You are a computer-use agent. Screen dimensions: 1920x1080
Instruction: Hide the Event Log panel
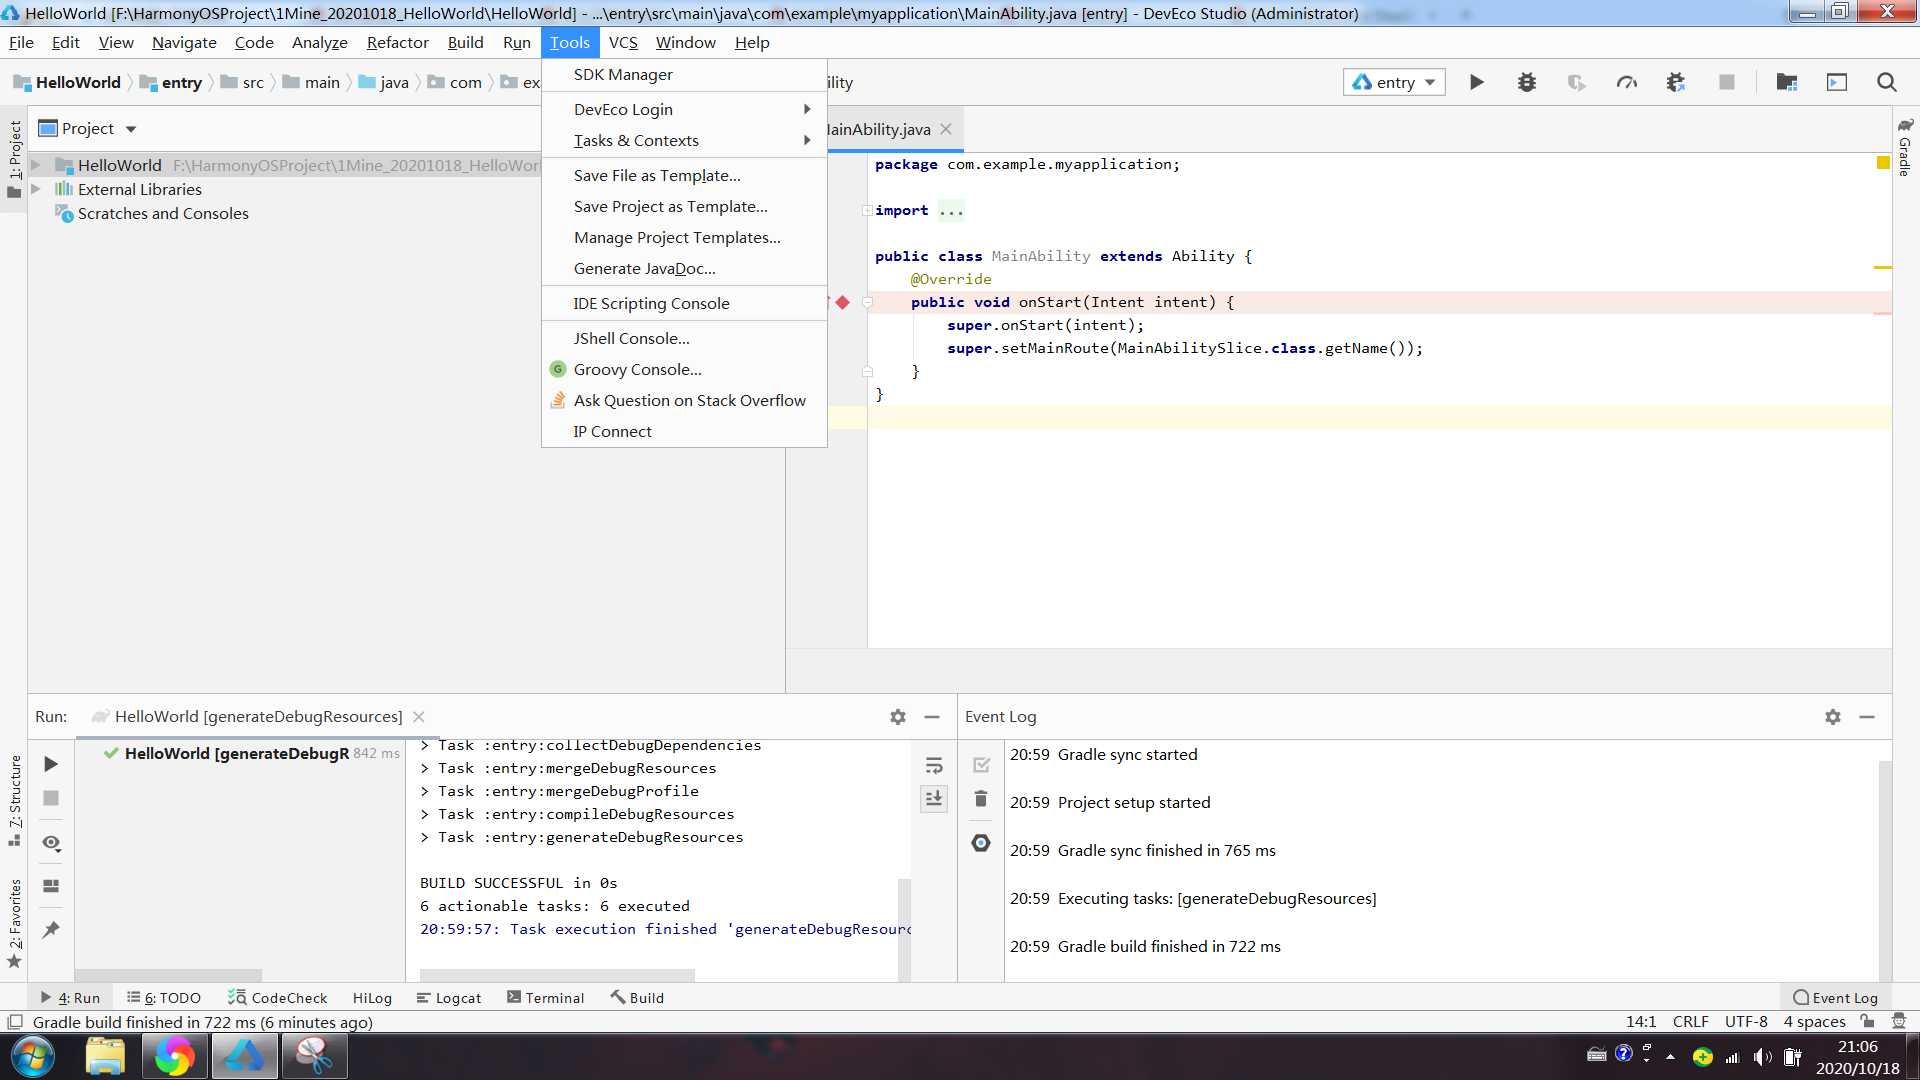point(1867,717)
